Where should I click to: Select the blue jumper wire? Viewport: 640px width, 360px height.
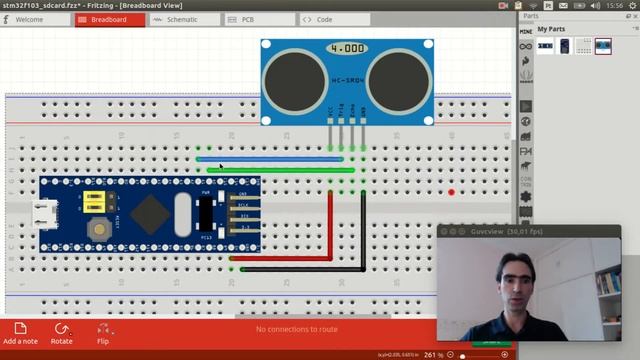click(269, 159)
